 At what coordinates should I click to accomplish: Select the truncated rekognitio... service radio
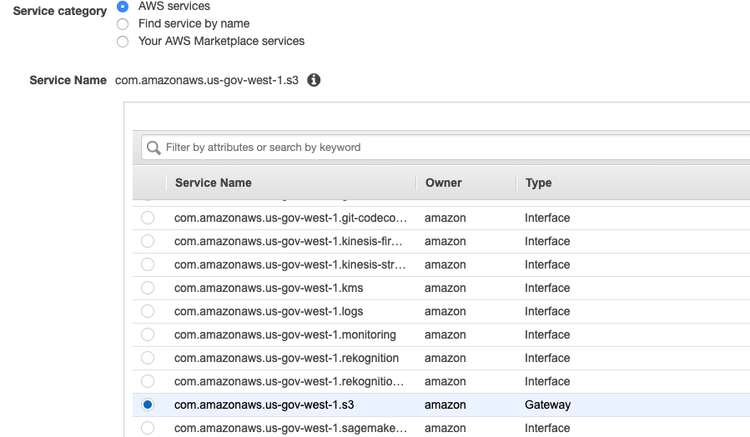click(x=148, y=381)
